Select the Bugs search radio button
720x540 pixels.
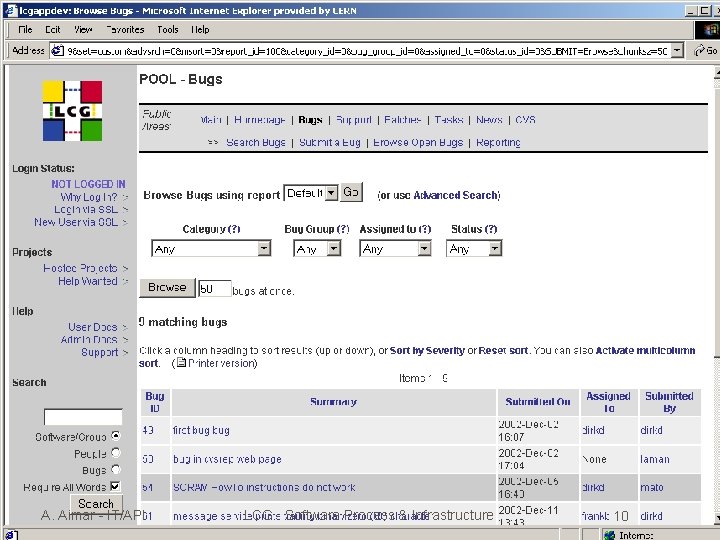coord(116,469)
